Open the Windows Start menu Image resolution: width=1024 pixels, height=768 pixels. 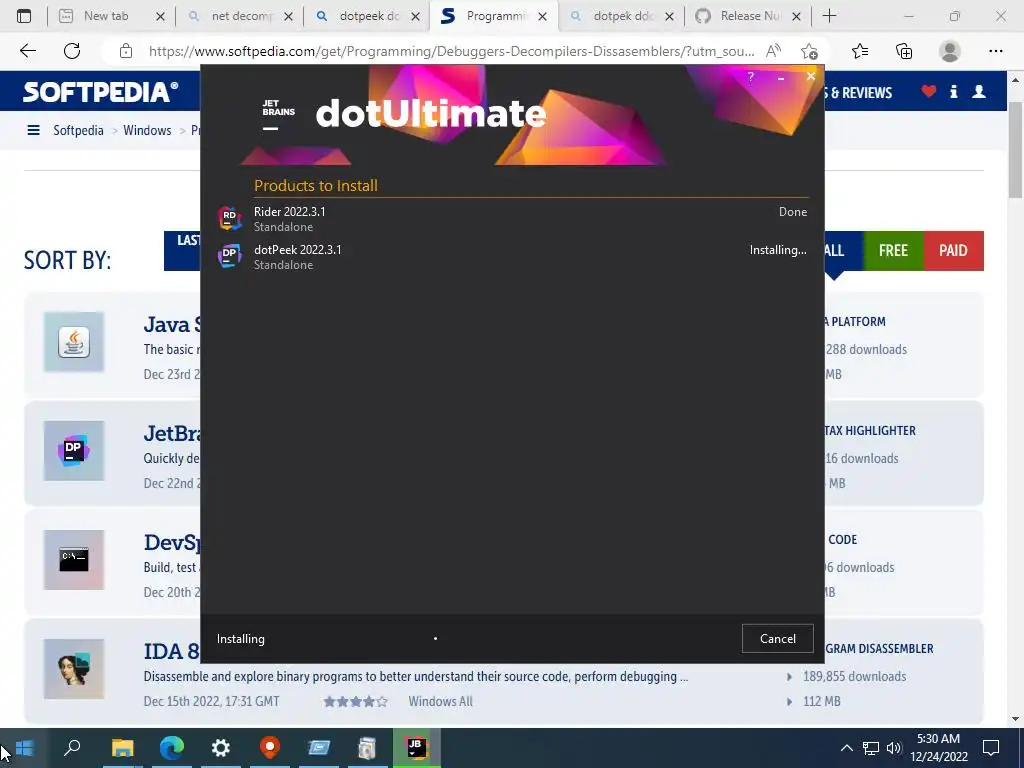click(x=24, y=748)
